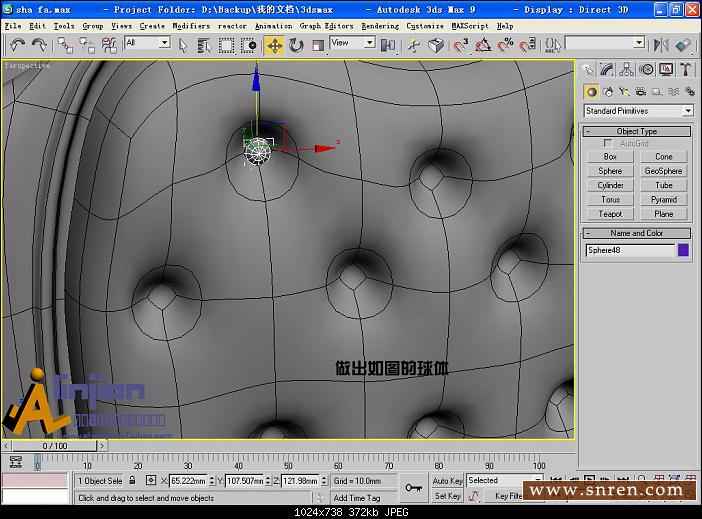Open the Hierarchy panel tab
Image resolution: width=702 pixels, height=519 pixels.
(x=628, y=69)
